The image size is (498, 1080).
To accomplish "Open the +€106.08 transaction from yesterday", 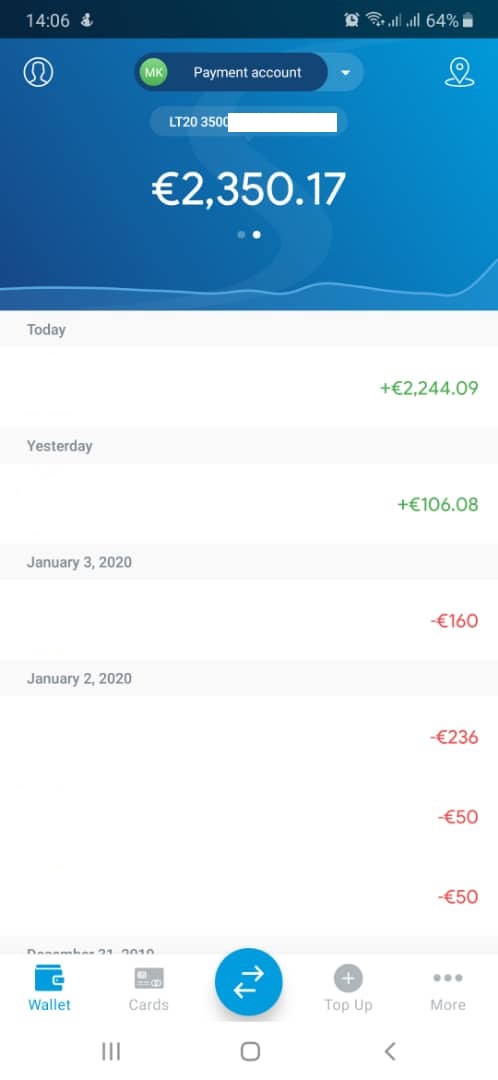I will [x=249, y=503].
